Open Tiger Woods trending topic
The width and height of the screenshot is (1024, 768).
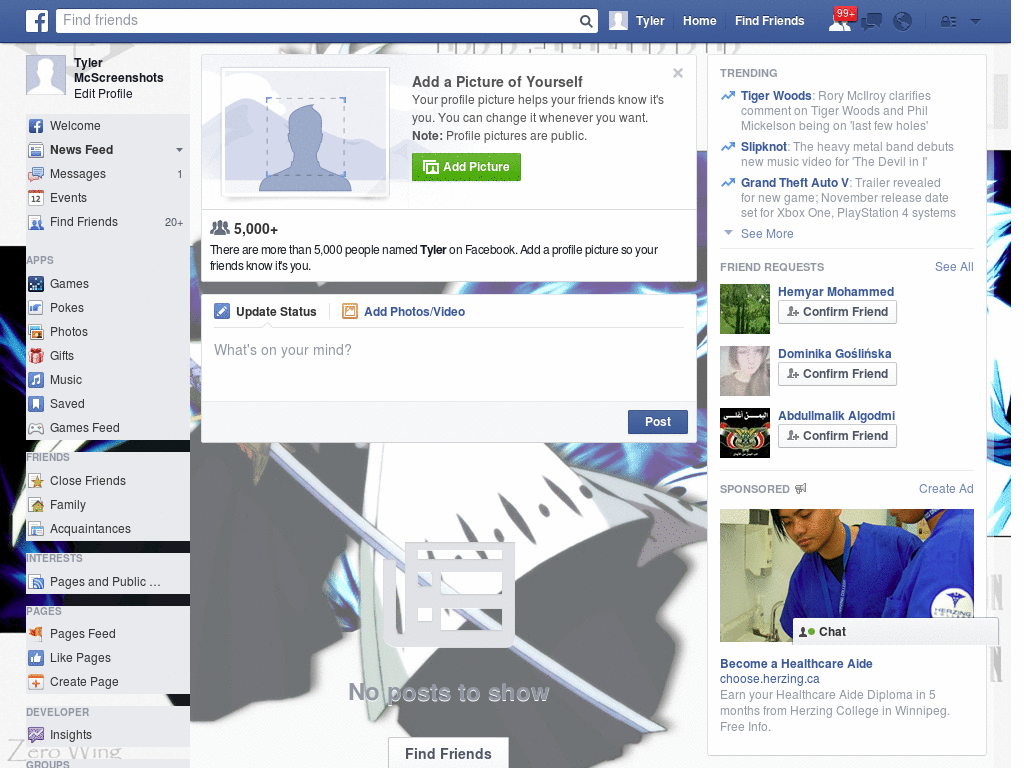(x=776, y=96)
